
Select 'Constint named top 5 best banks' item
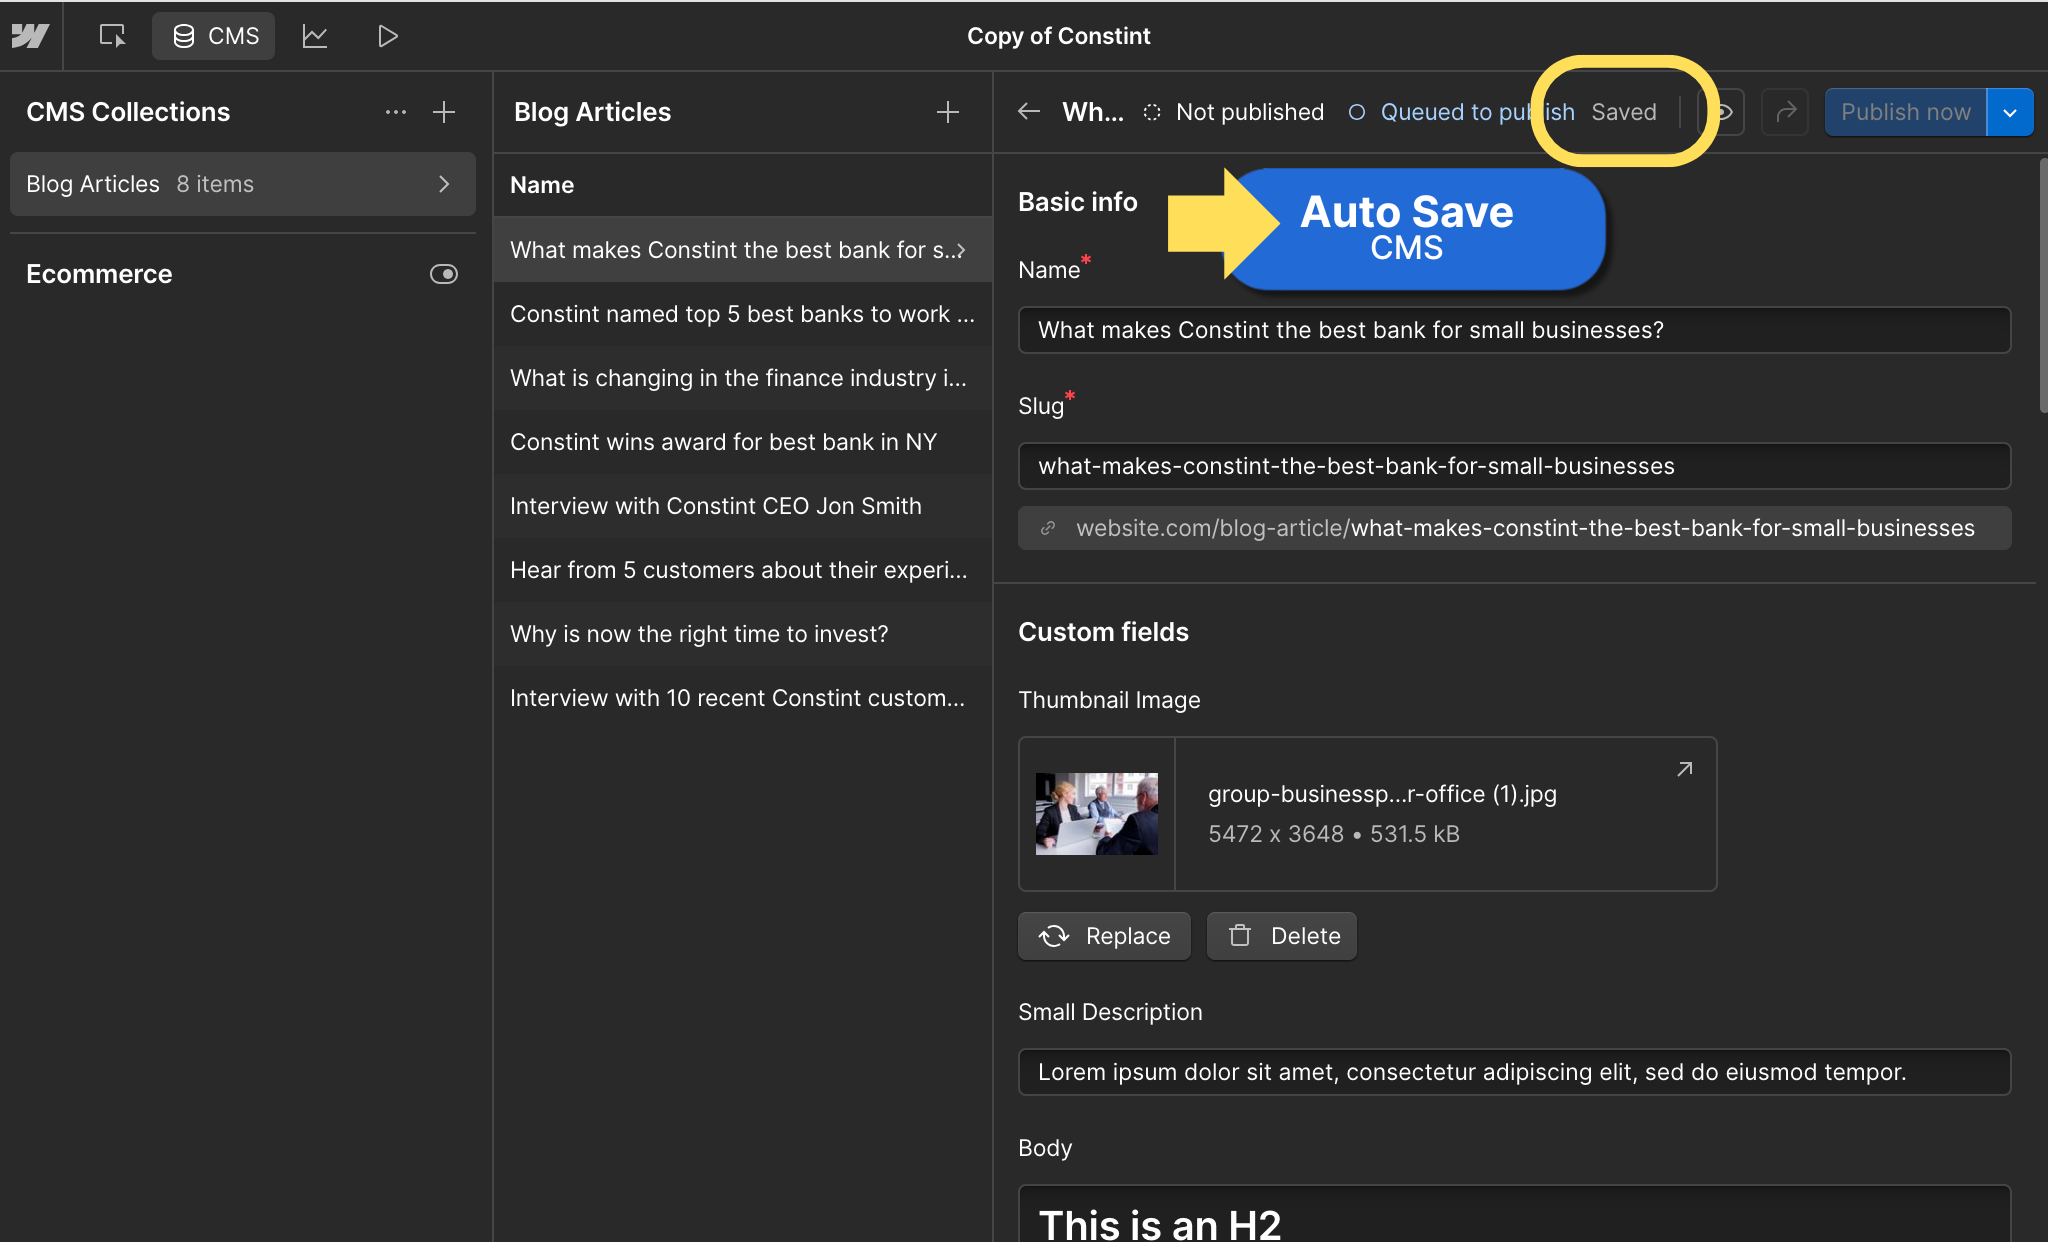coord(743,314)
